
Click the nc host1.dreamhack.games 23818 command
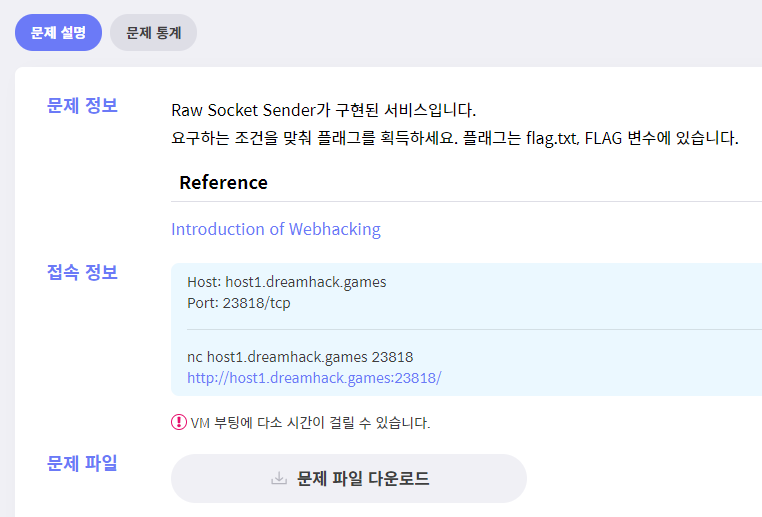pyautogui.click(x=300, y=357)
